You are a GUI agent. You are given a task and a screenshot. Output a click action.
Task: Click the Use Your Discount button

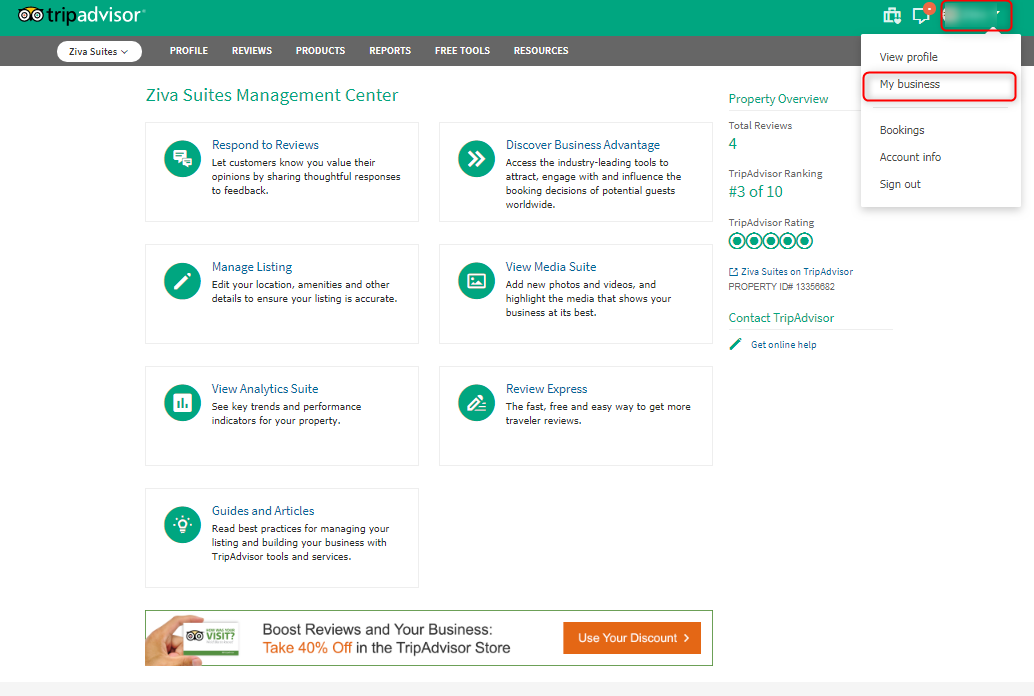click(632, 638)
